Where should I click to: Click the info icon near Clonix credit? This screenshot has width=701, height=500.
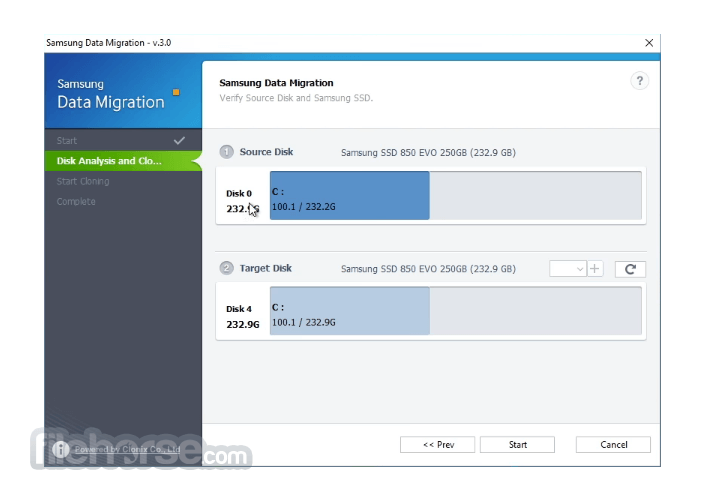[x=60, y=449]
